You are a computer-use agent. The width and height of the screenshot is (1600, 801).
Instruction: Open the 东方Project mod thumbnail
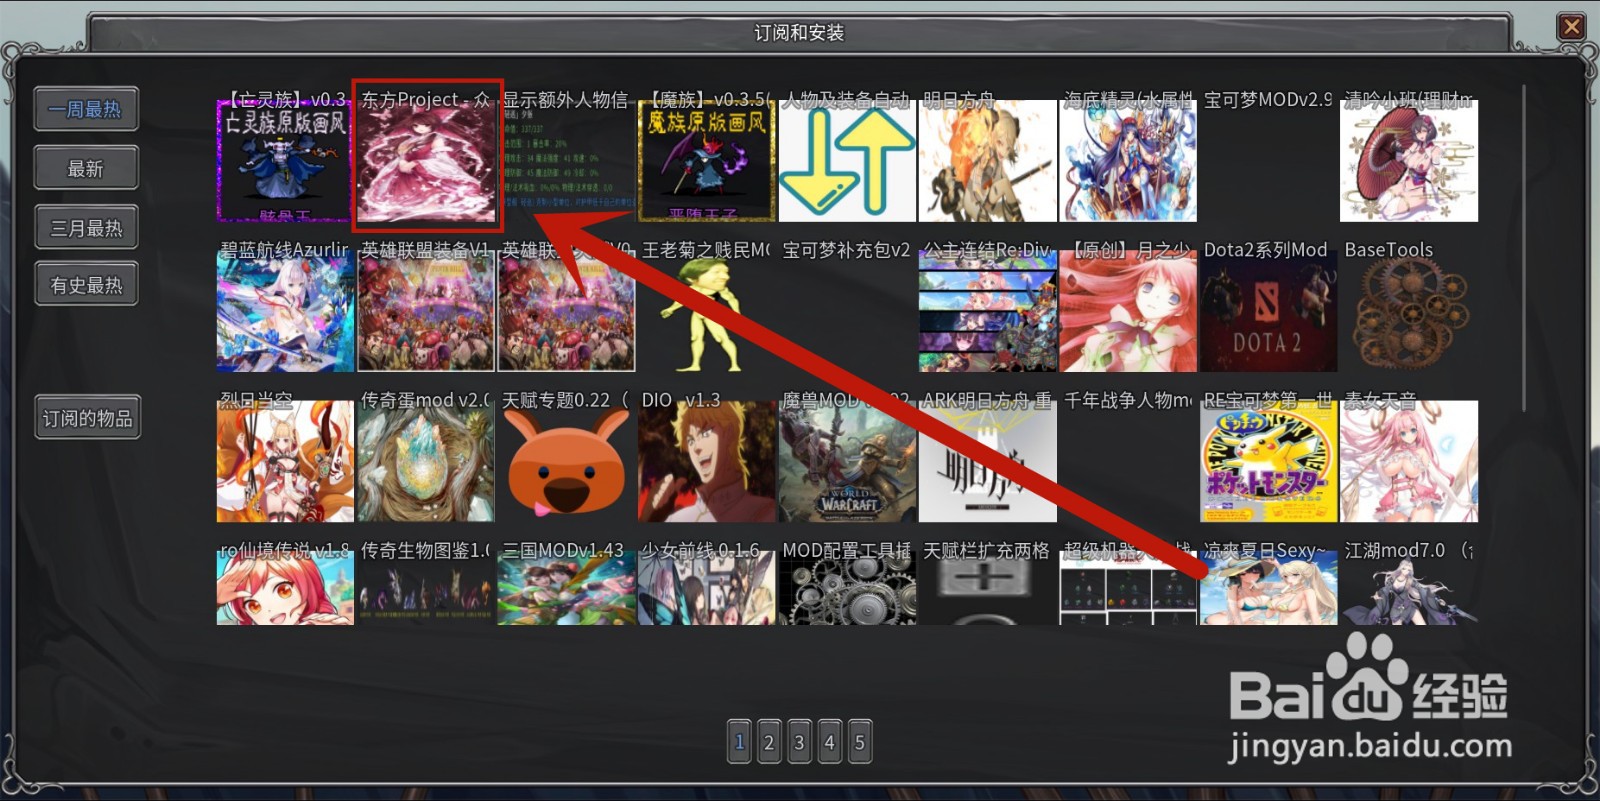426,160
